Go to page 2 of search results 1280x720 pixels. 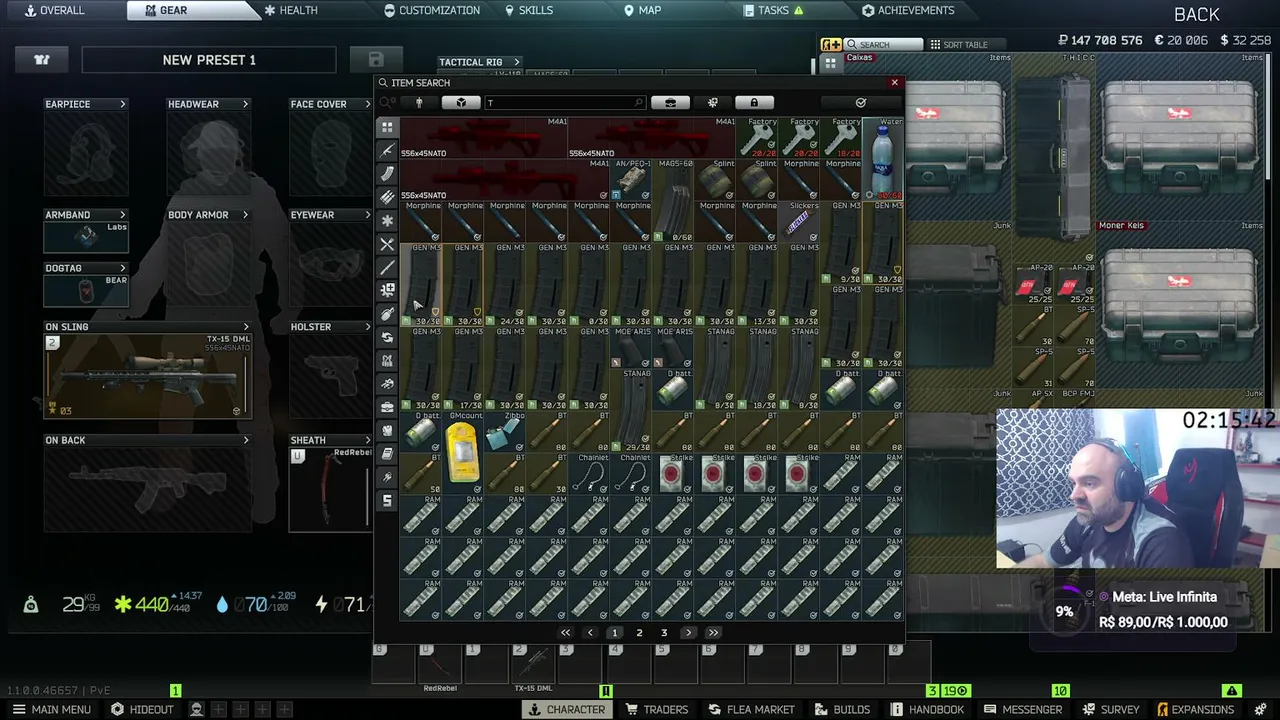[639, 633]
